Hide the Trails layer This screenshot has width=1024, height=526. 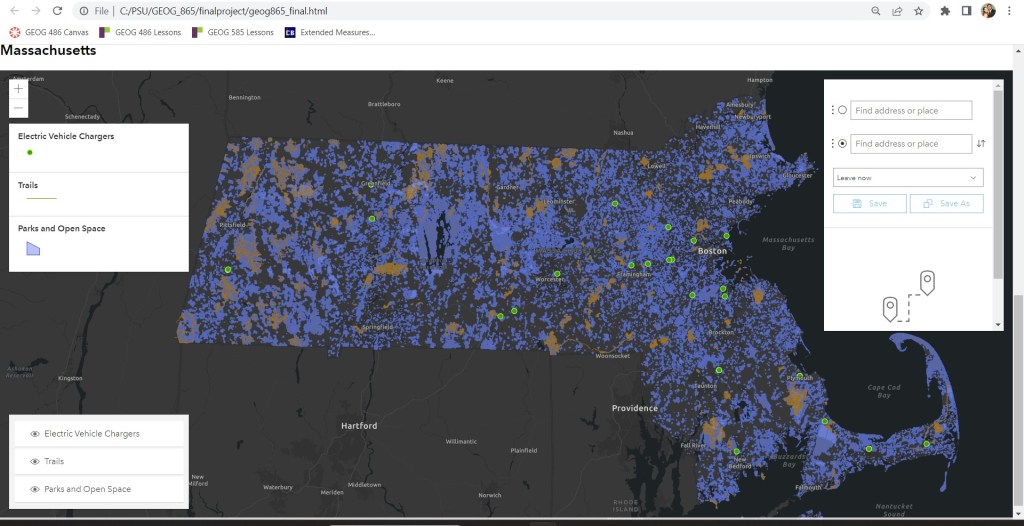(35, 462)
